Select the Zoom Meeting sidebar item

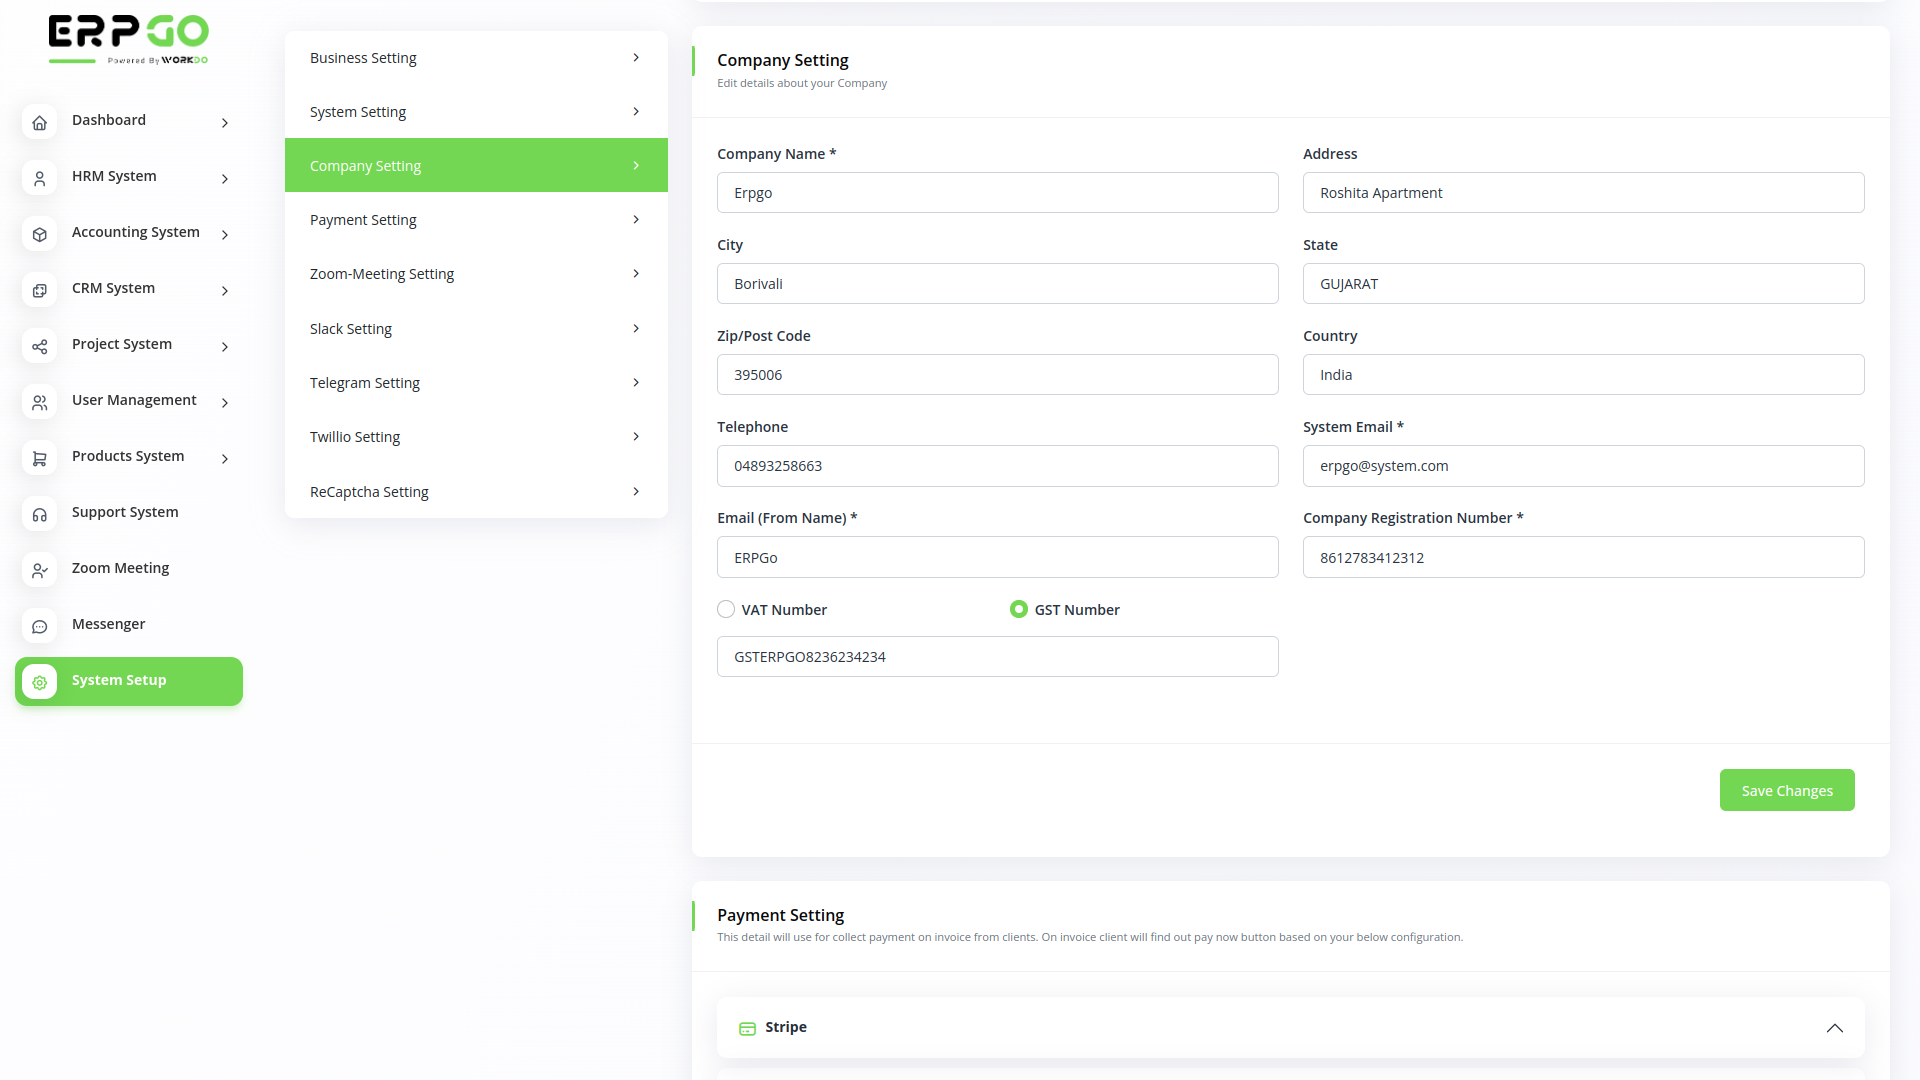point(120,568)
